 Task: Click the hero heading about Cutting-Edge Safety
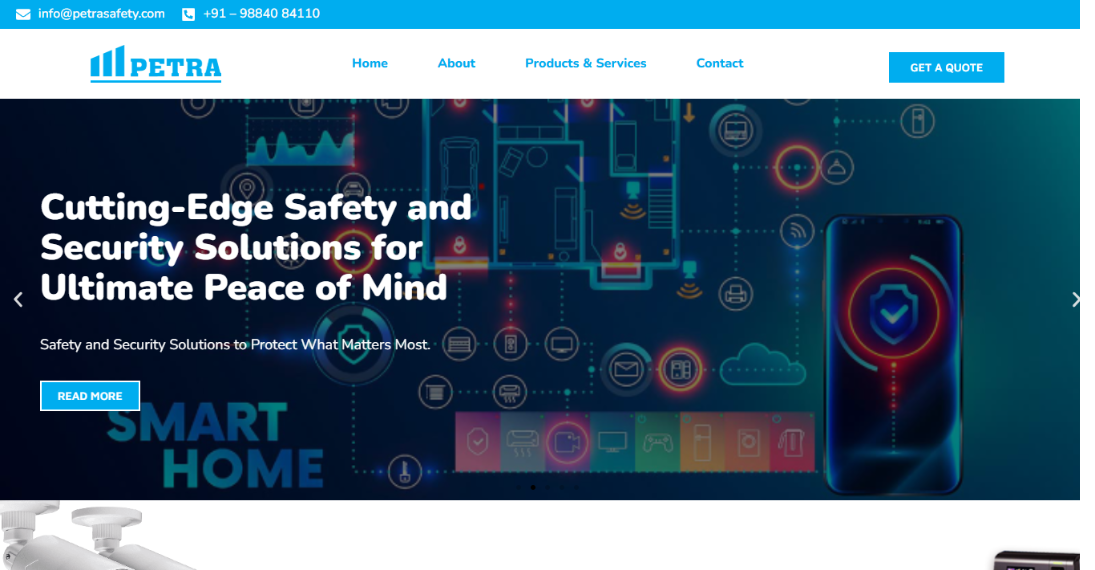255,247
